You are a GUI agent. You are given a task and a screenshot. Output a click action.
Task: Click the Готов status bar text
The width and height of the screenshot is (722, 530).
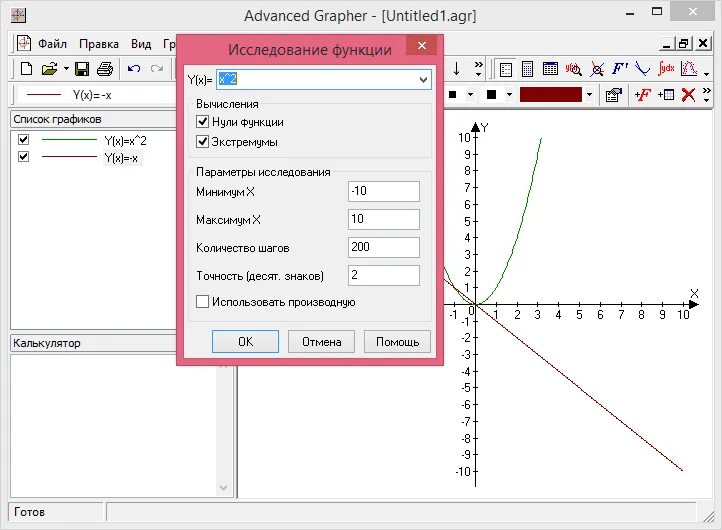tap(29, 512)
